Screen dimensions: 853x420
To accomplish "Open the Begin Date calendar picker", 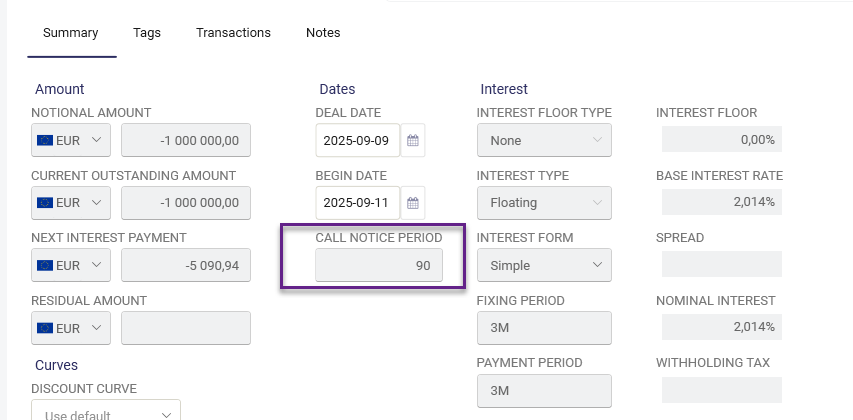I will coord(413,203).
